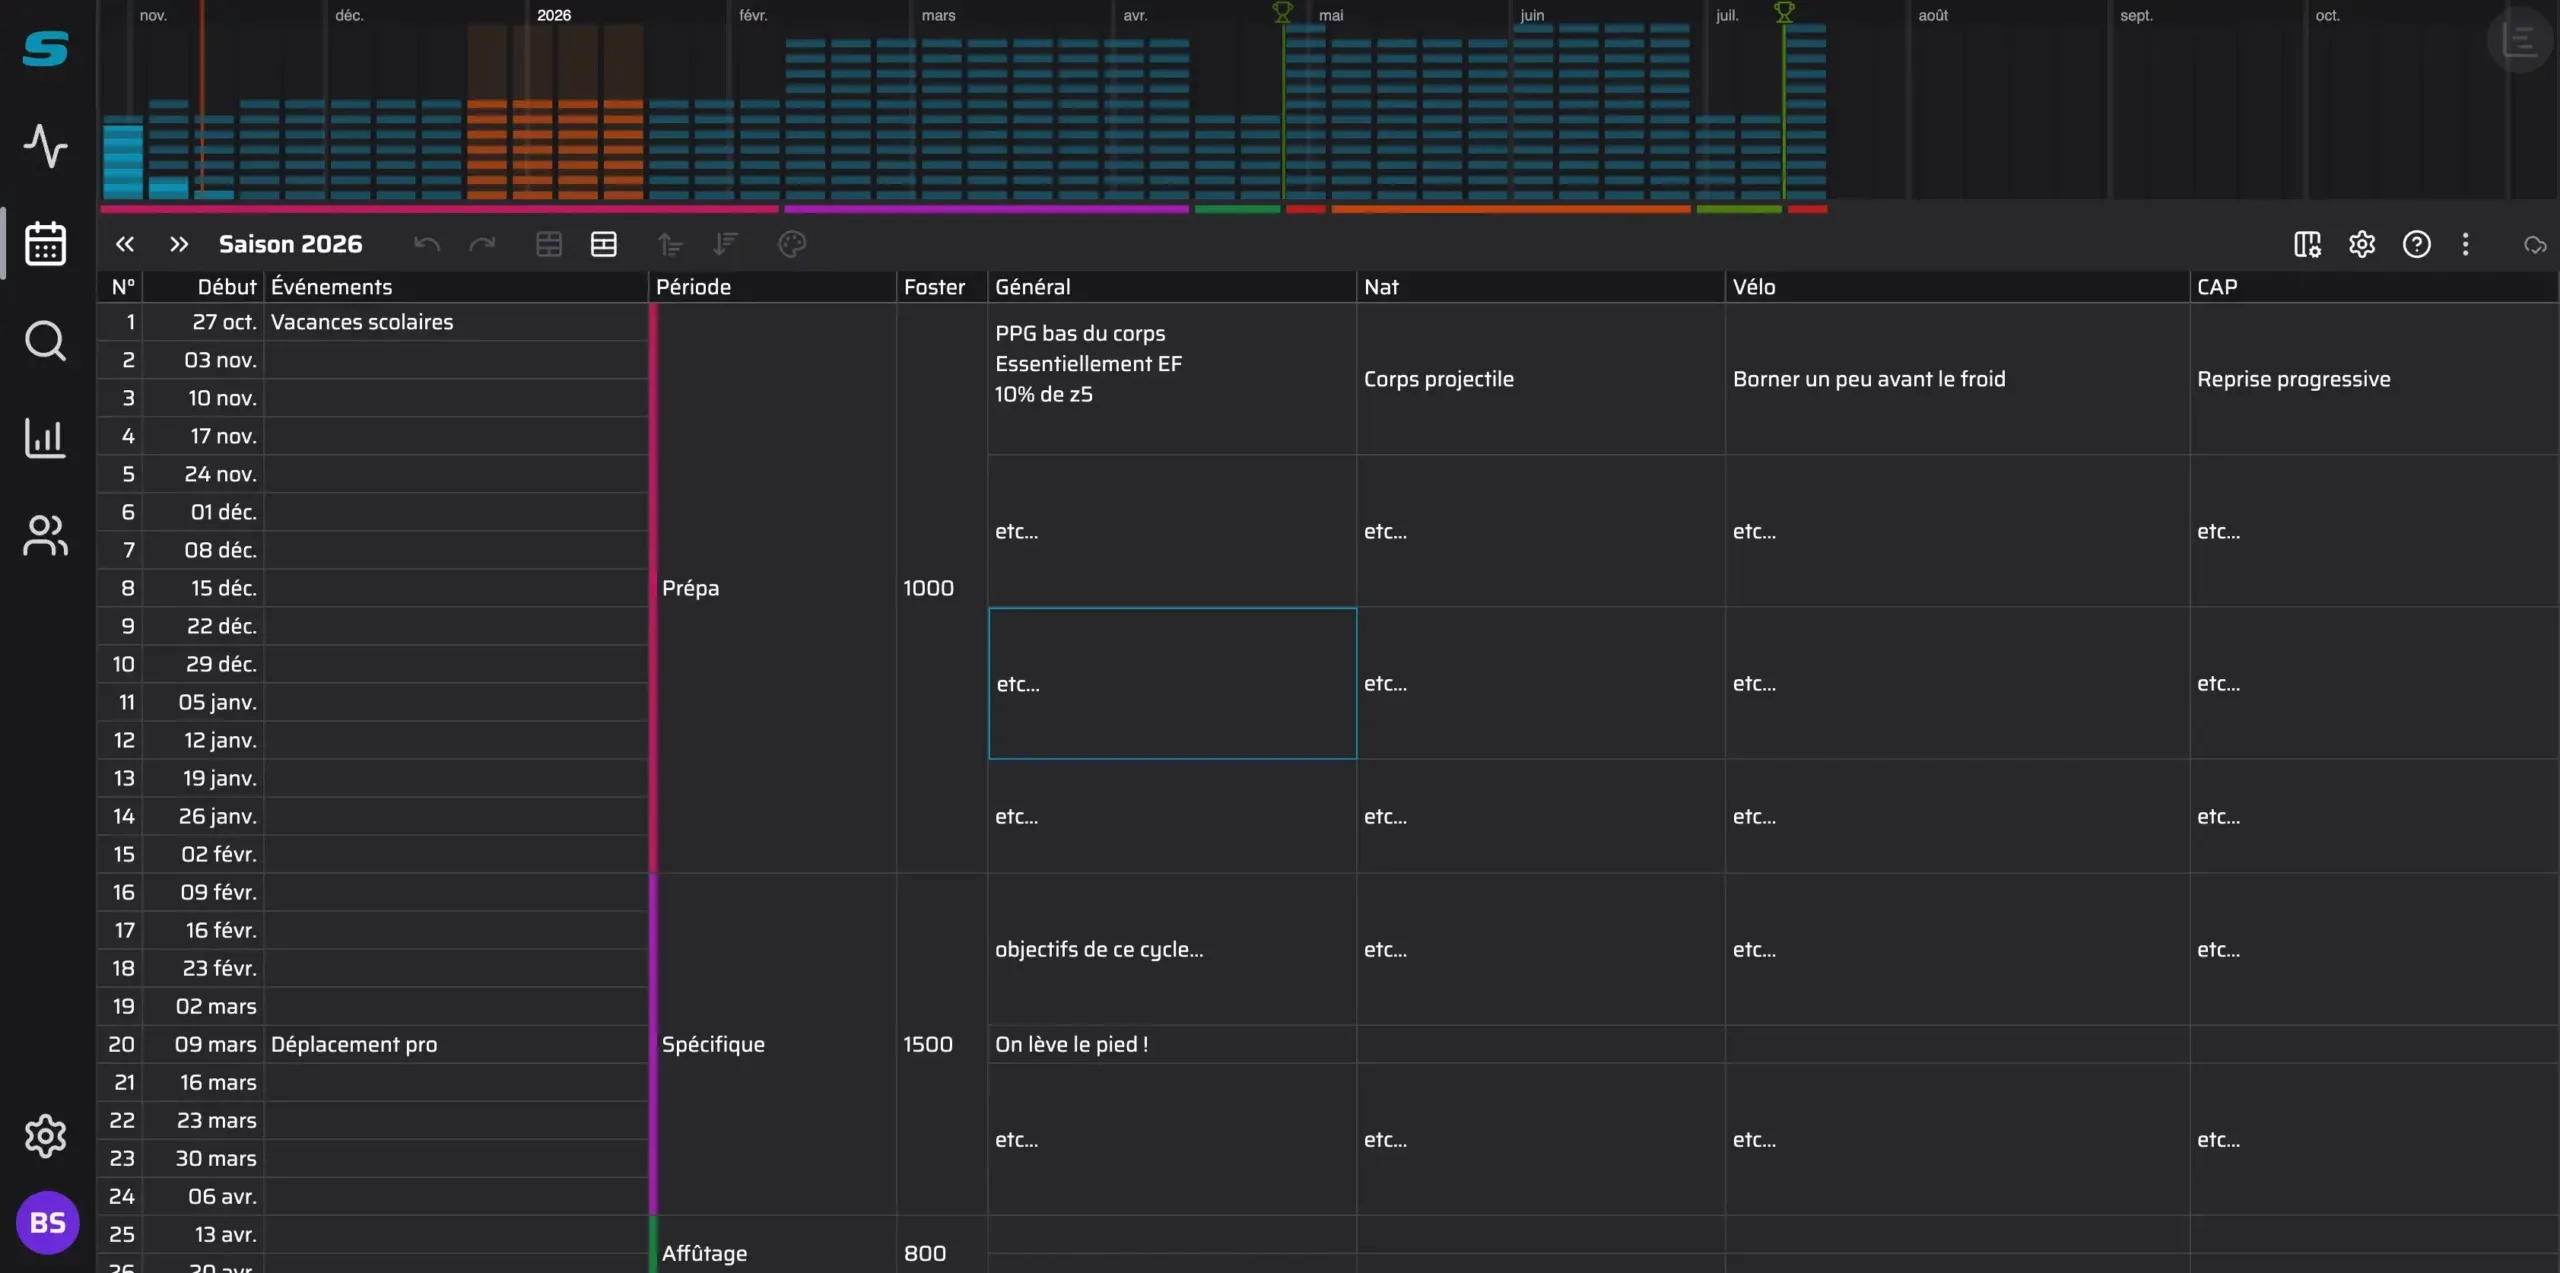The height and width of the screenshot is (1273, 2560).
Task: Go to previous season with double chevron
Action: pos(124,244)
